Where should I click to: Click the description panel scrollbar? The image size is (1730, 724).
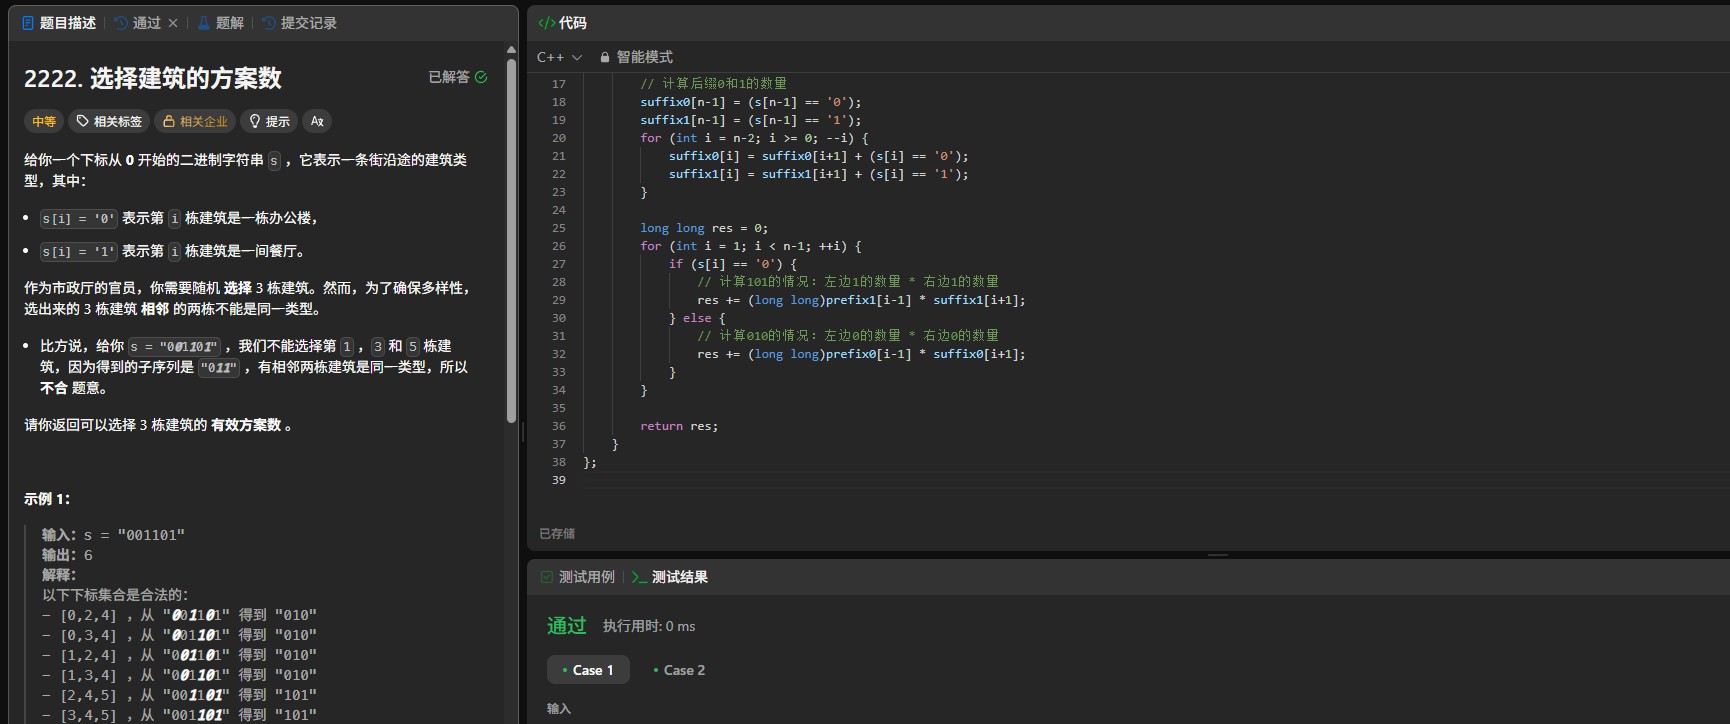point(511,240)
